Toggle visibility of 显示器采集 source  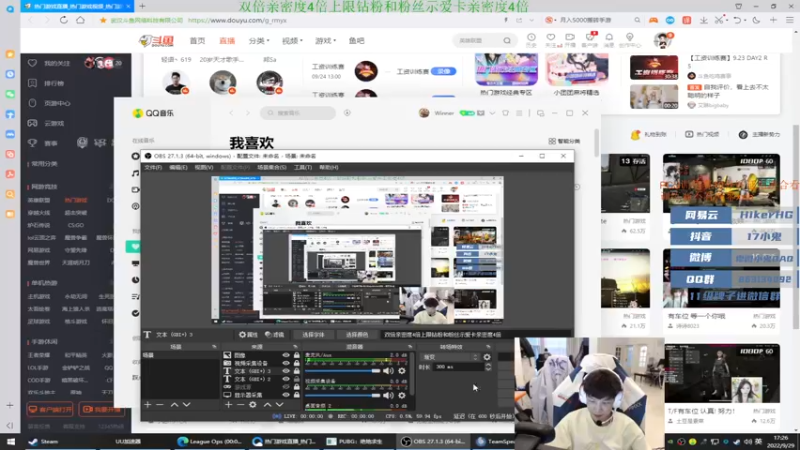286,395
